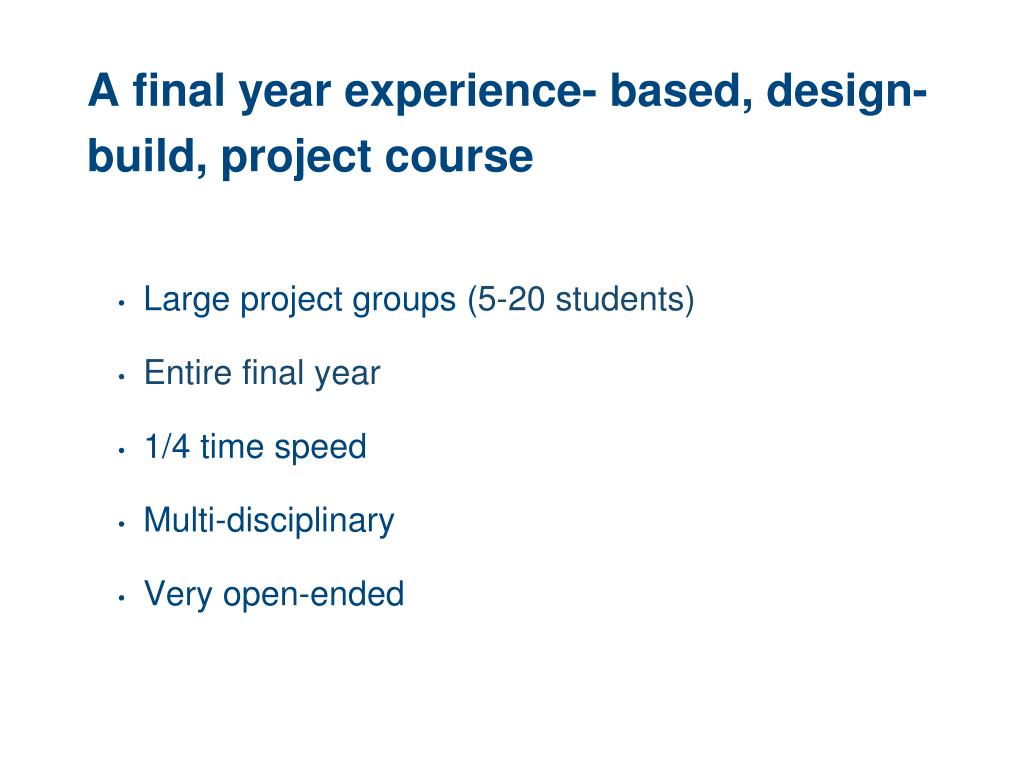Click the word 'Entire' in the second bullet
Viewport: 1024px width, 768px height.
tap(189, 373)
